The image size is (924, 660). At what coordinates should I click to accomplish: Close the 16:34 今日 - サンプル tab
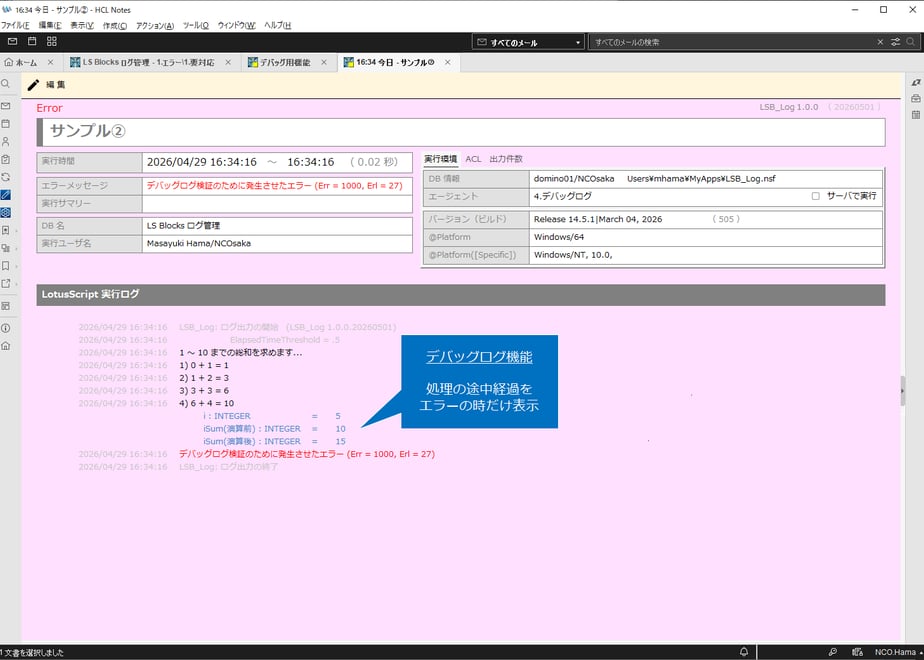[x=448, y=62]
